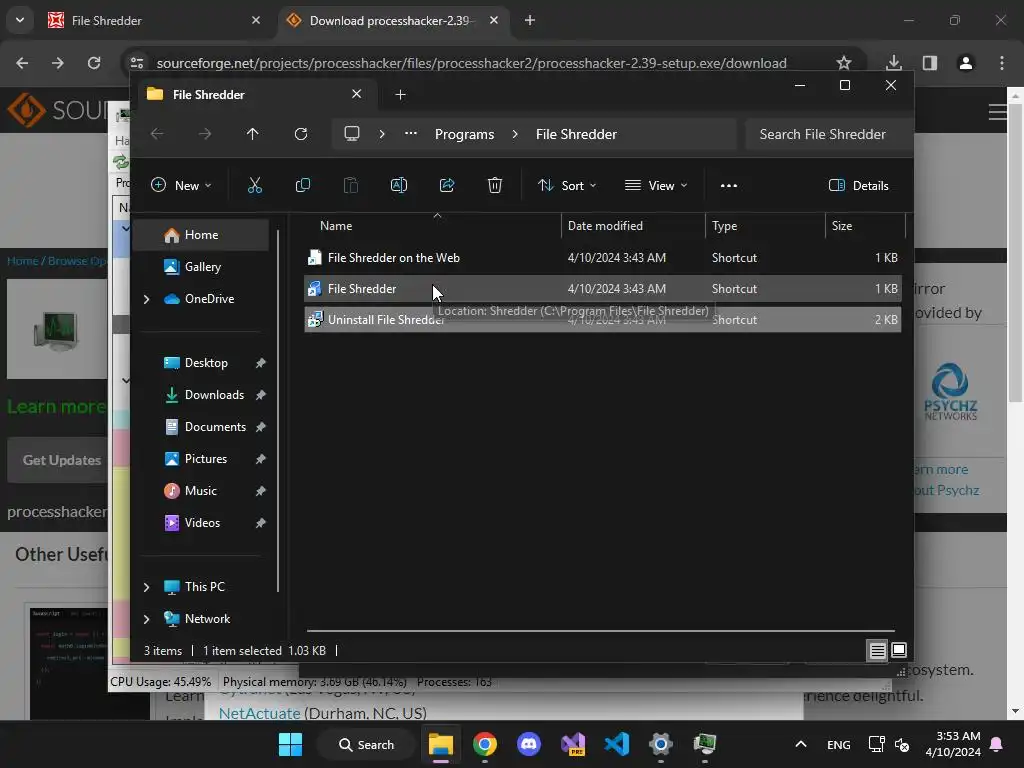Switch to the File Shredder Chrome tab
The image size is (1024, 768).
[155, 21]
